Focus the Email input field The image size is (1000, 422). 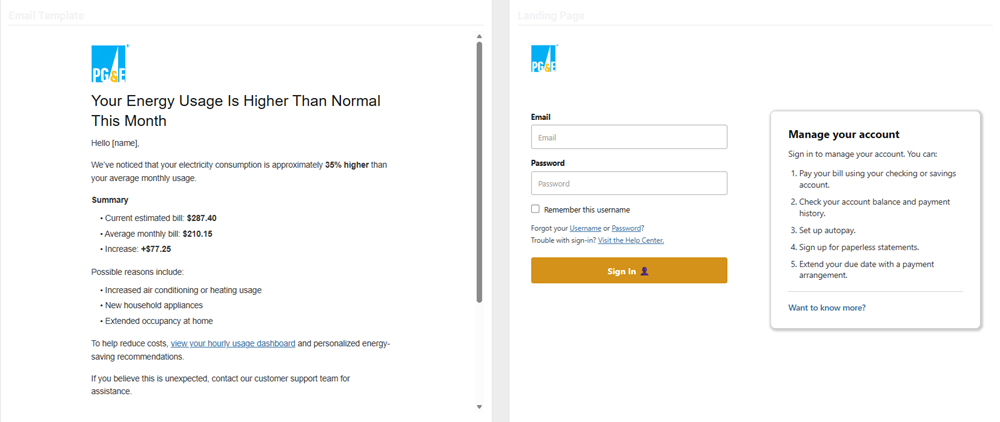pos(629,137)
